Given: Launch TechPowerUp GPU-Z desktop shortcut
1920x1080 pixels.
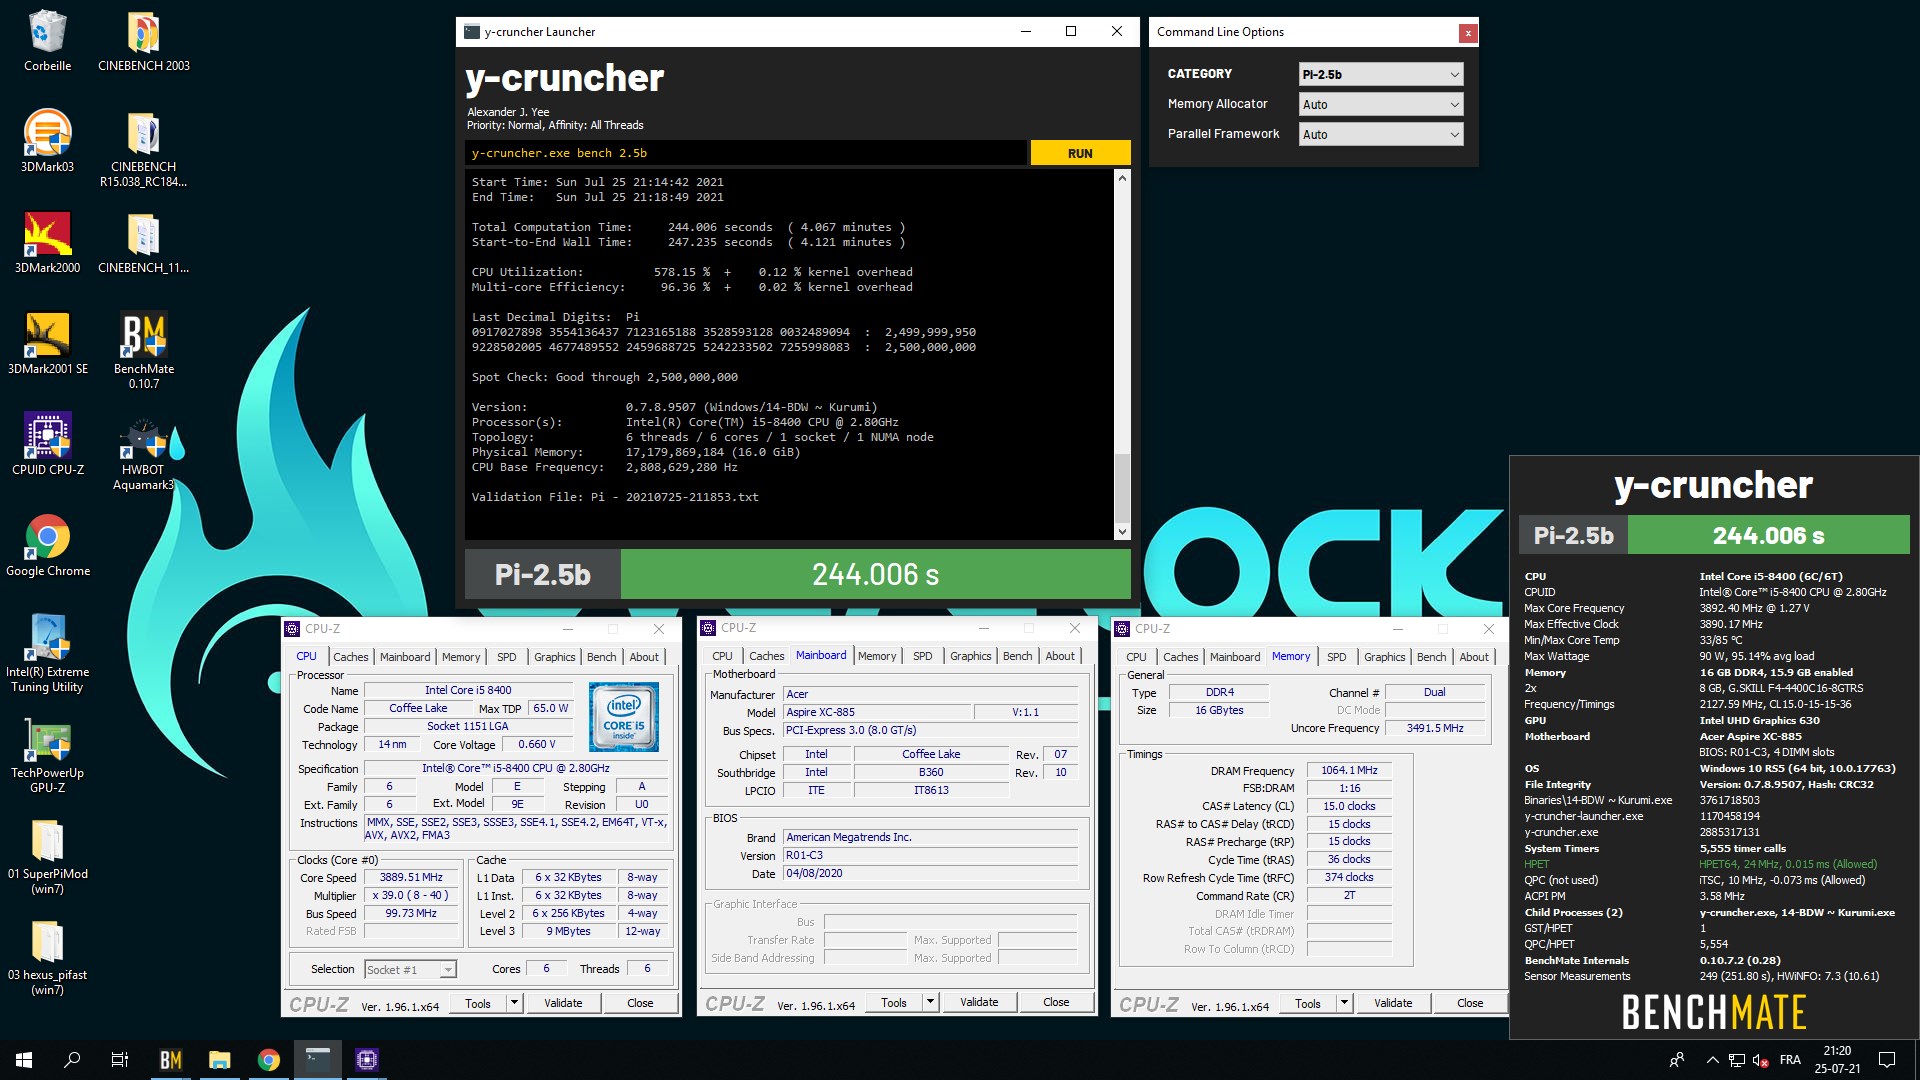Looking at the screenshot, I should 47,754.
